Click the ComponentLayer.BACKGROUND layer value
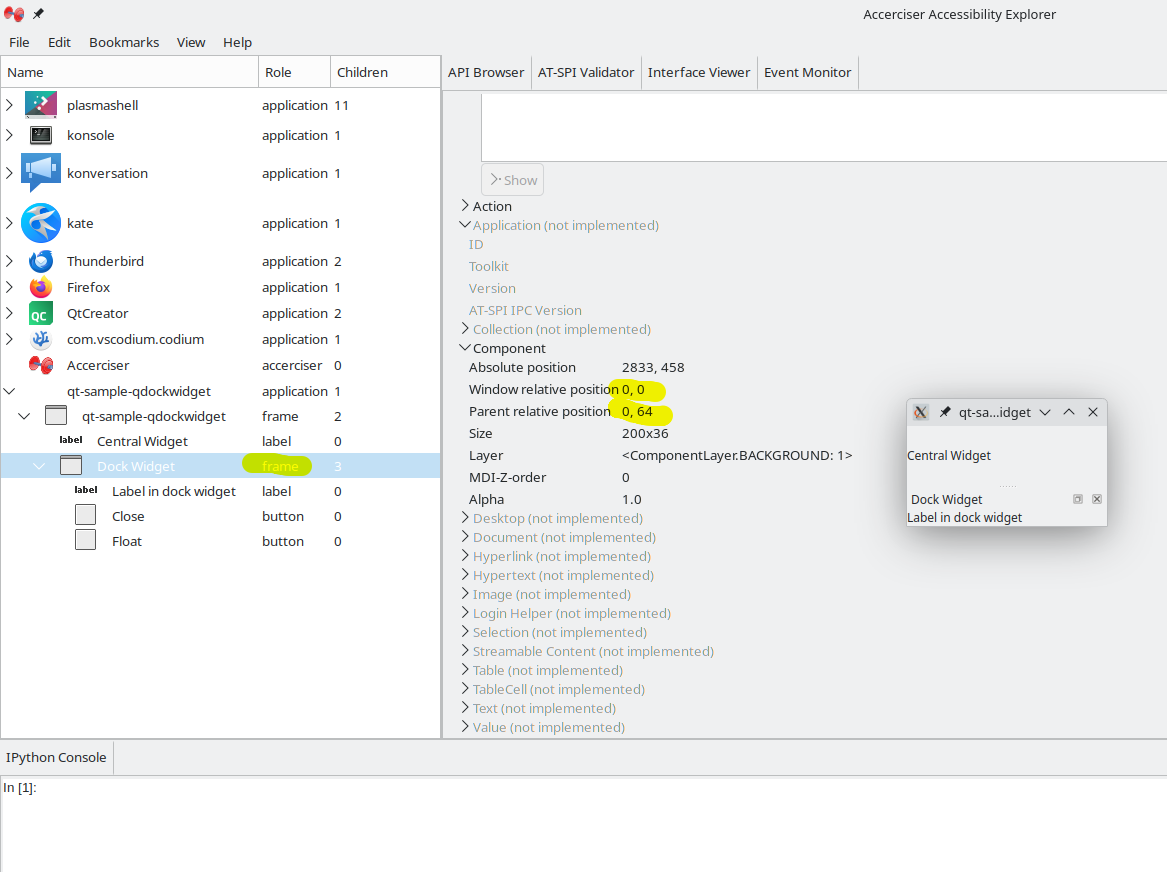The width and height of the screenshot is (1167, 872). tap(737, 455)
